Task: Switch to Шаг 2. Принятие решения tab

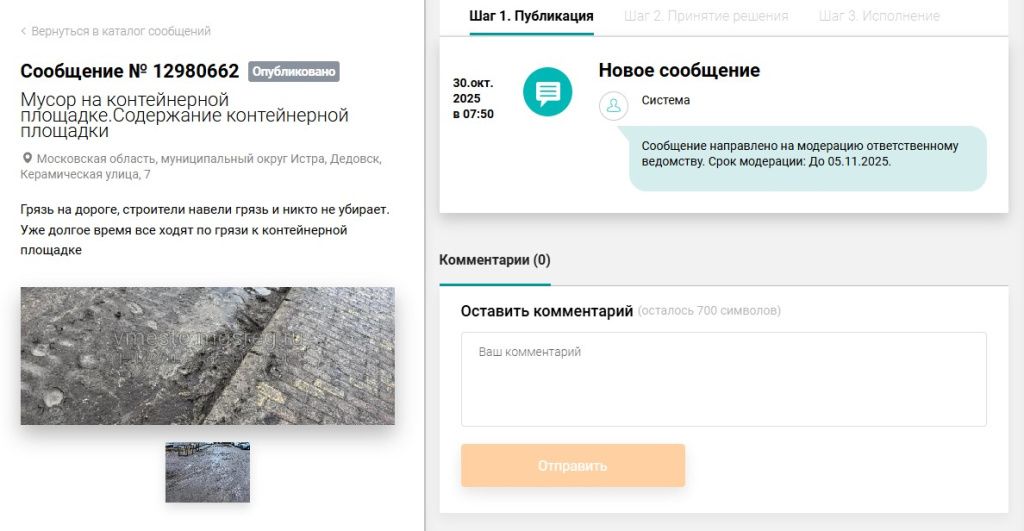Action: tap(706, 16)
